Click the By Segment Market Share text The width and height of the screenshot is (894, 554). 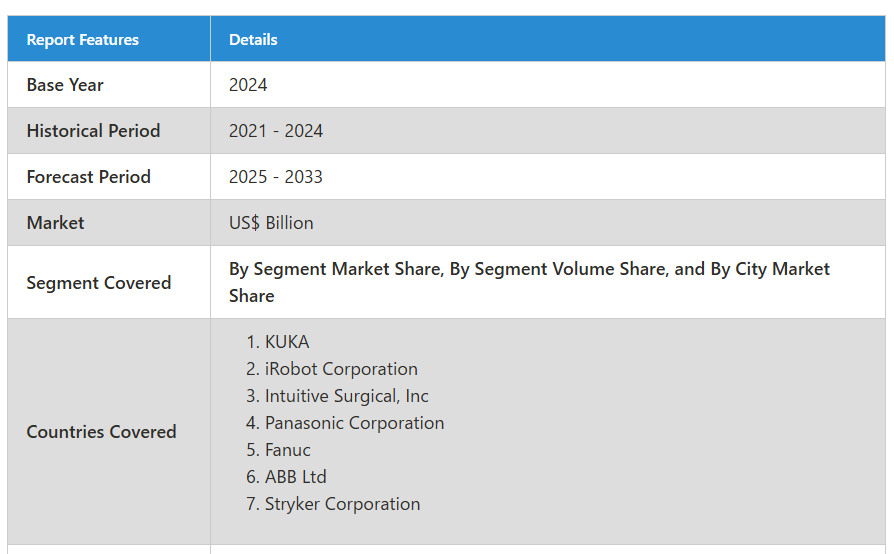(x=335, y=269)
